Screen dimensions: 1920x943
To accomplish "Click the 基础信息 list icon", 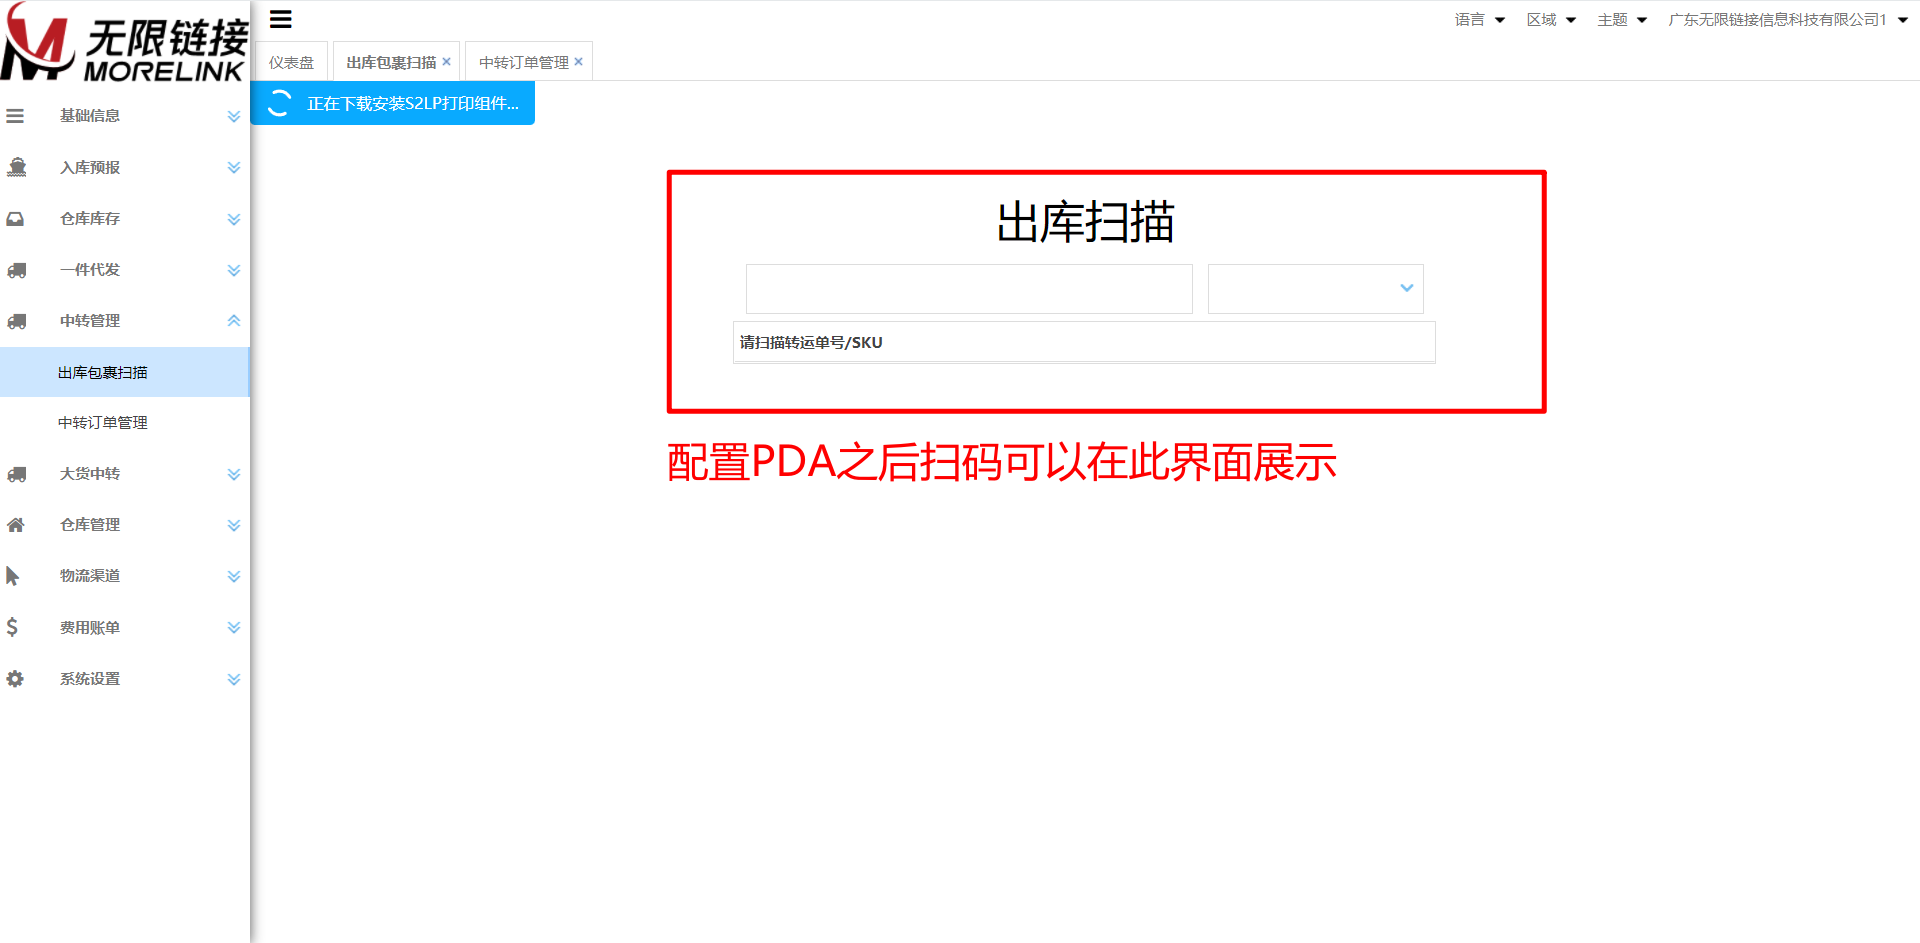I will pyautogui.click(x=15, y=116).
